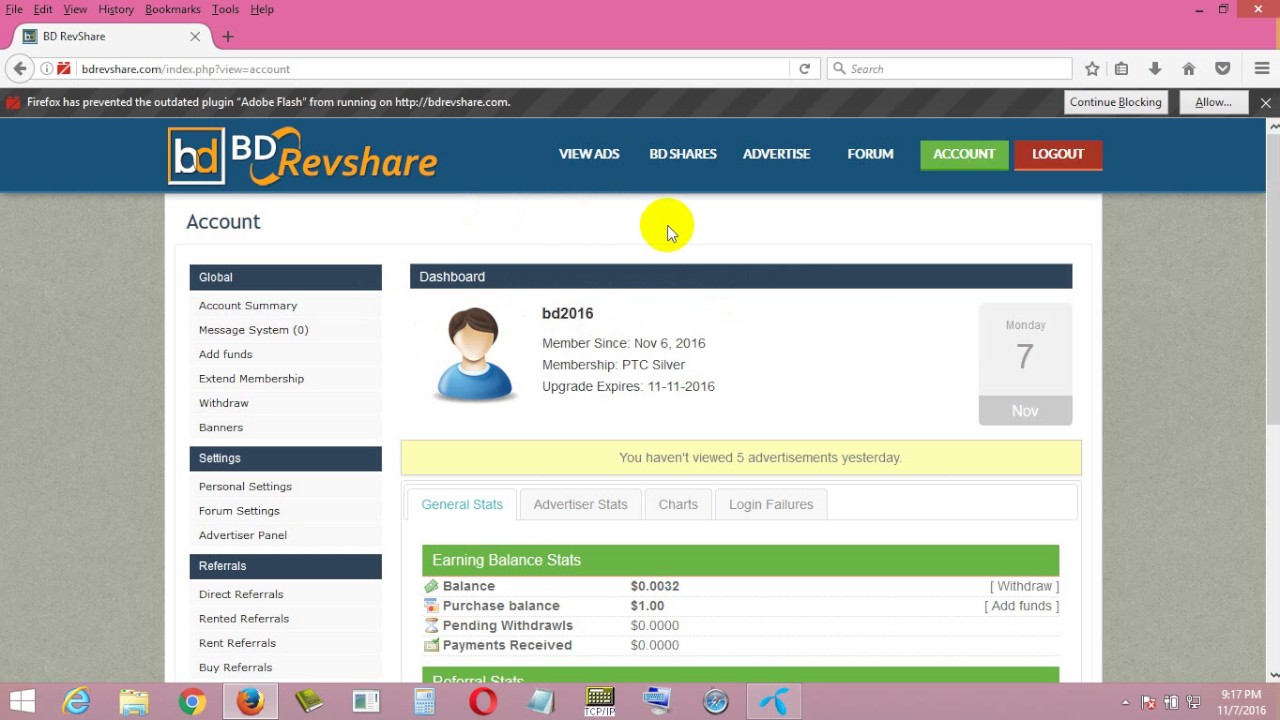Open ADVERTISE navigation link
Image resolution: width=1280 pixels, height=720 pixels.
coord(776,154)
